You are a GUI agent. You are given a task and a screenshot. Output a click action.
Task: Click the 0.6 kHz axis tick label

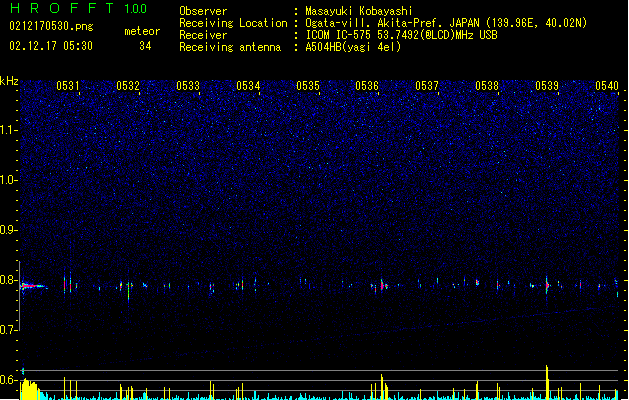tap(8, 380)
